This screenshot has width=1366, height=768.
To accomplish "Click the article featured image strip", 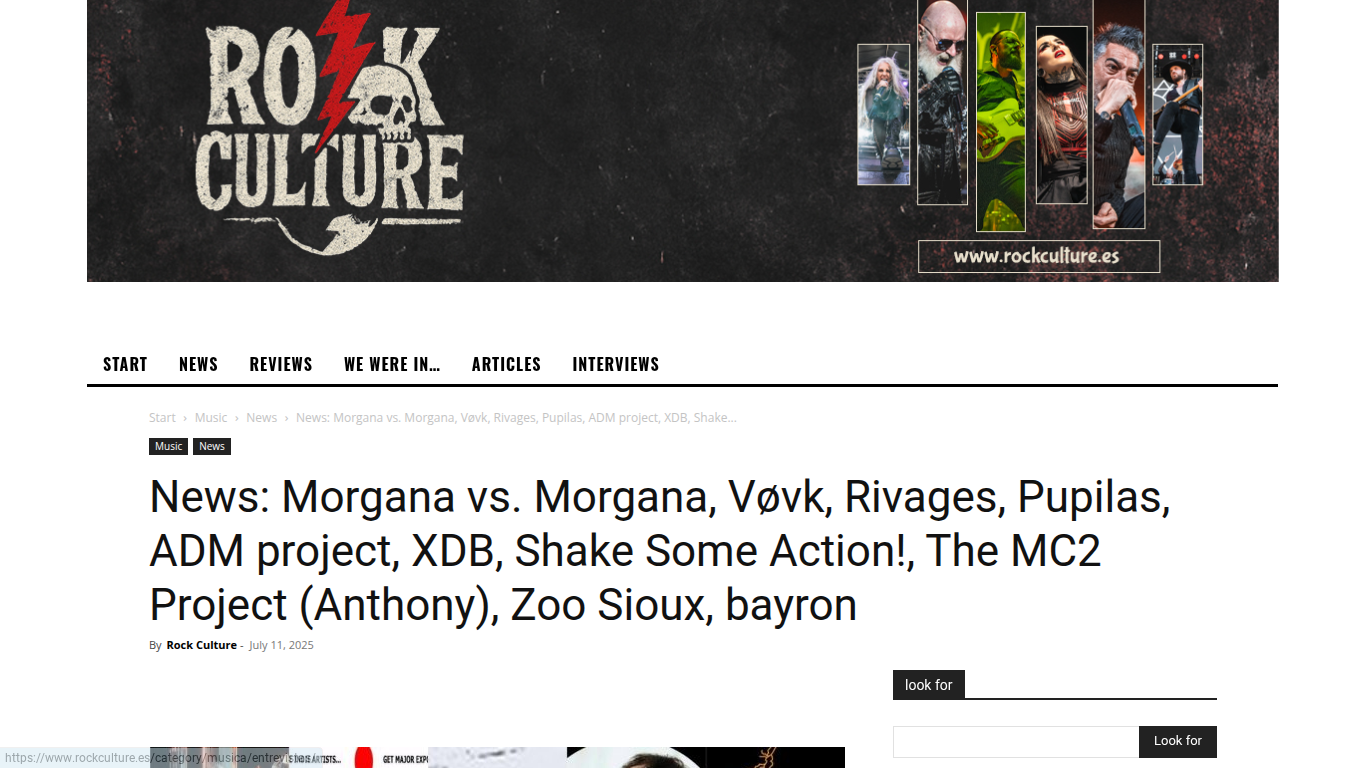I will [x=497, y=757].
